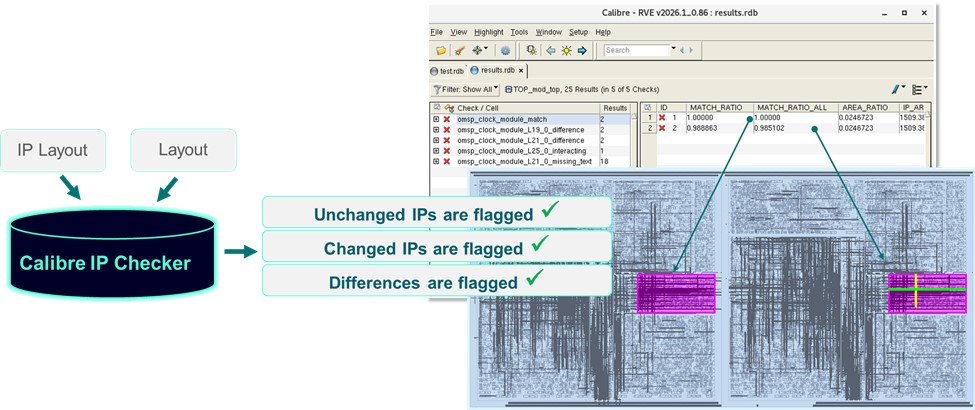Select omsp_clock_module_L25_0_interacting row
Viewport: 975px width, 410px height.
[x=530, y=151]
